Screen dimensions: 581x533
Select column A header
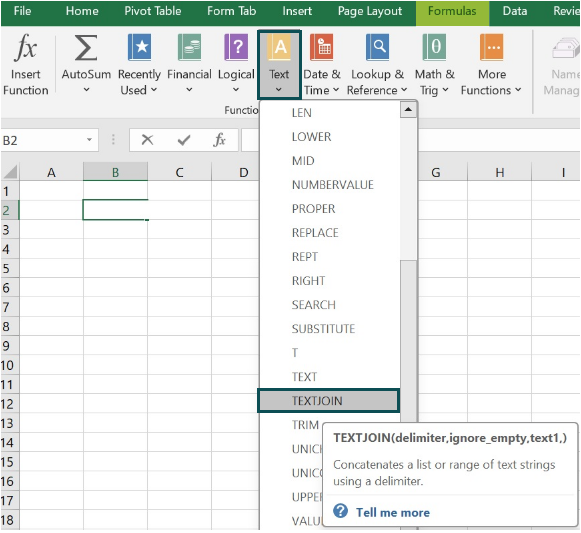[x=51, y=172]
